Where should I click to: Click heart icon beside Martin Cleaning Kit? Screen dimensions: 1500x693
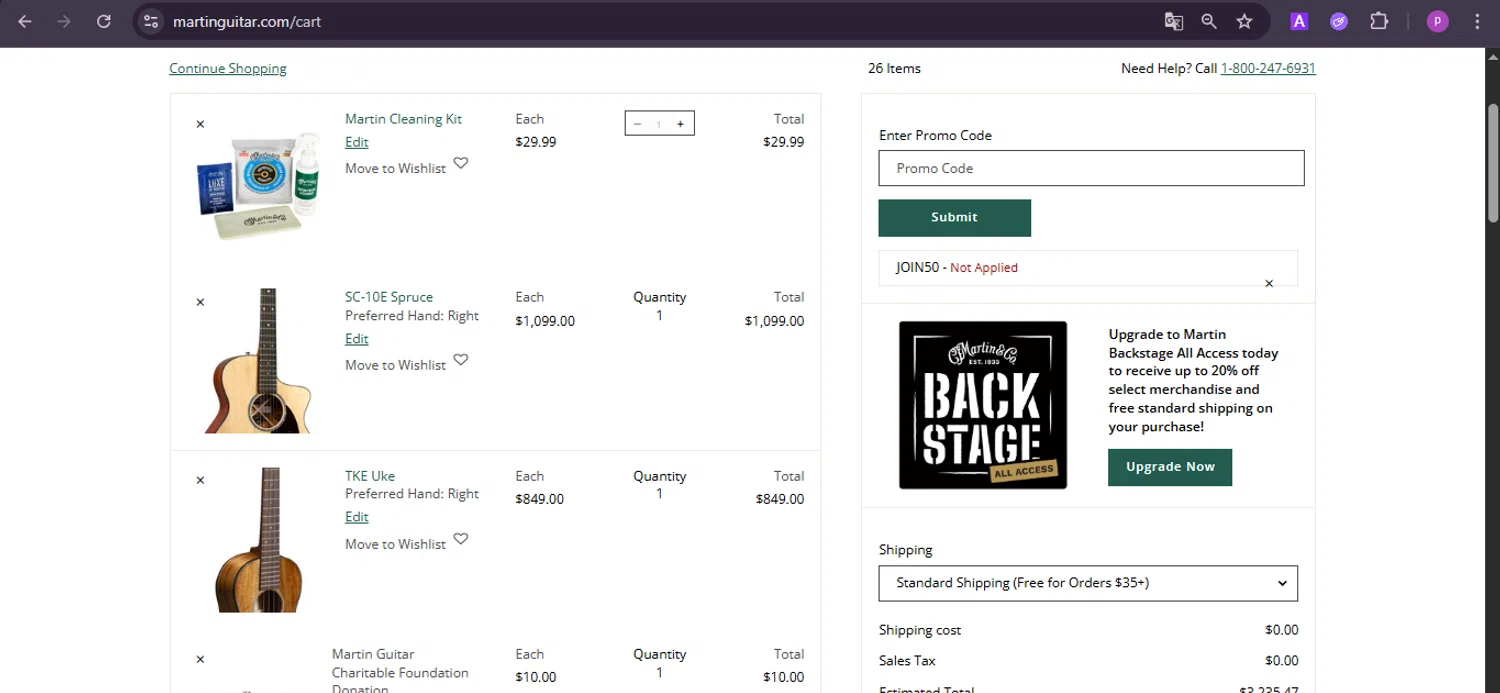pyautogui.click(x=461, y=163)
